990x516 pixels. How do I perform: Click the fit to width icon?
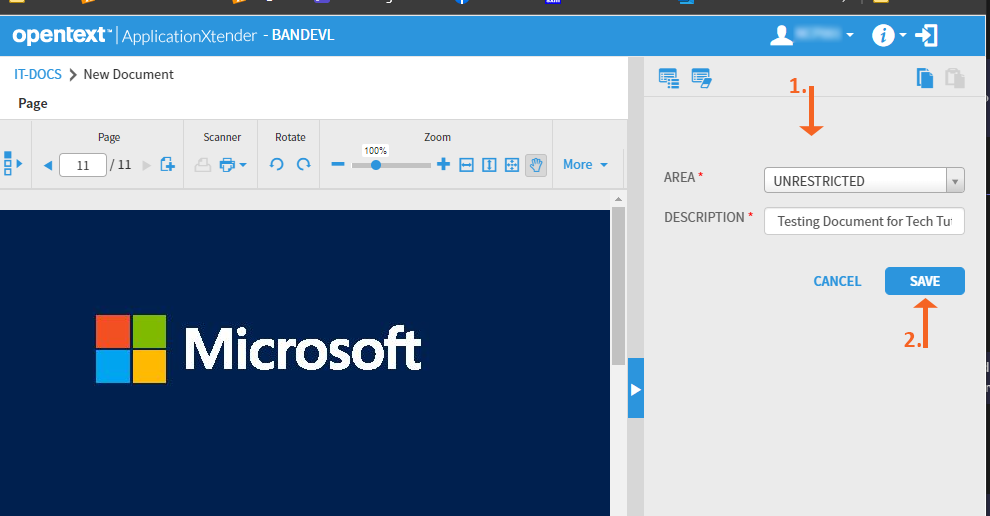(466, 165)
